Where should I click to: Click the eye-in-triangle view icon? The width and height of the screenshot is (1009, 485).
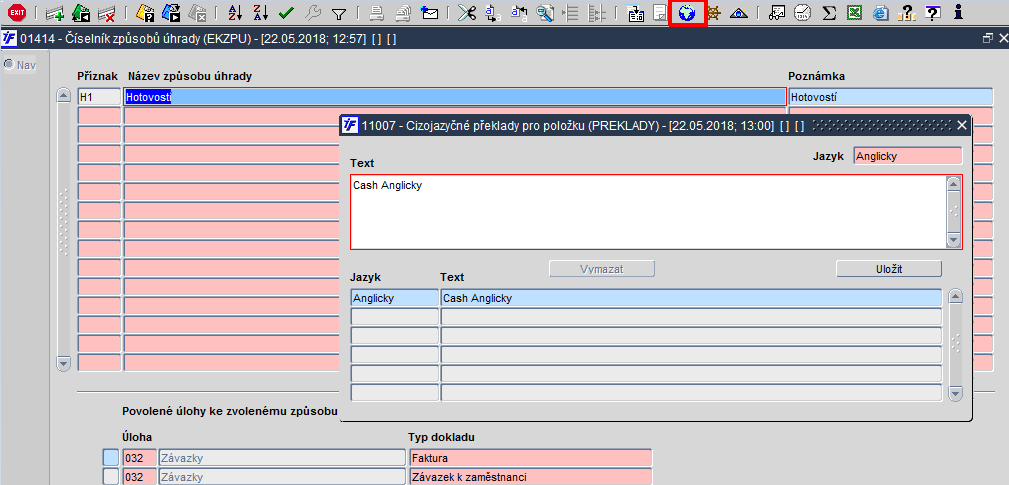(738, 13)
